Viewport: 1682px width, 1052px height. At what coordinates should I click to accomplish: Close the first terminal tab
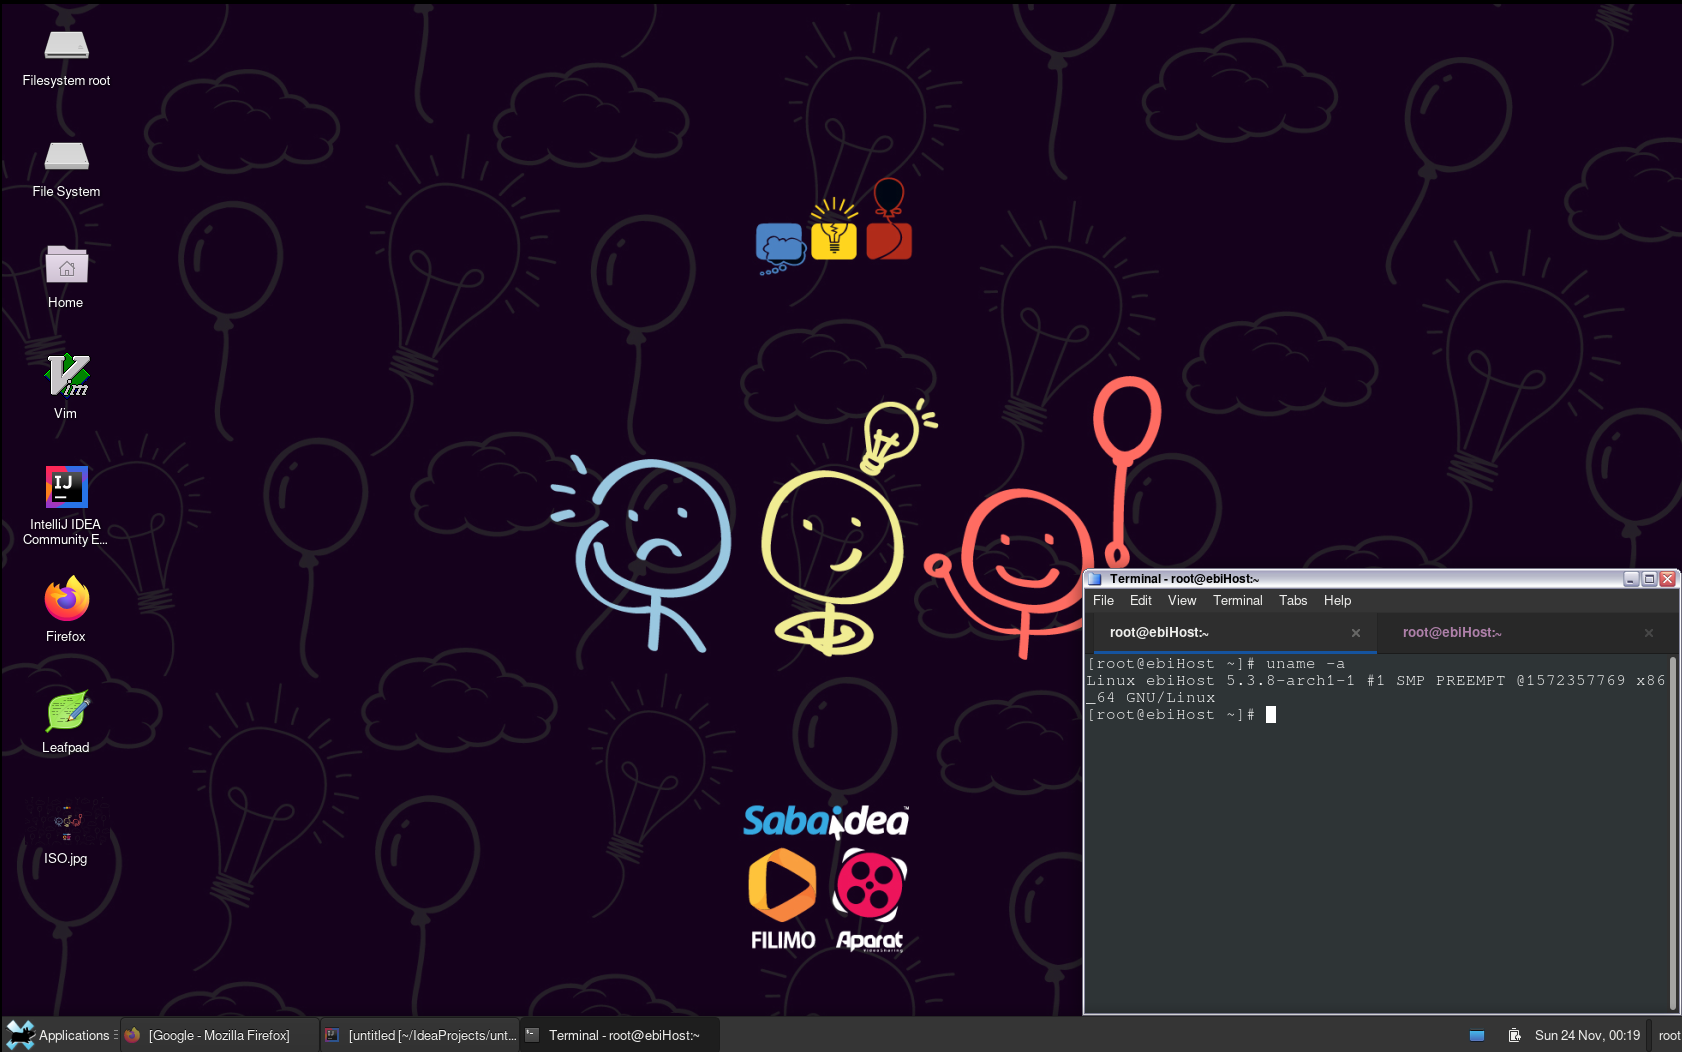pyautogui.click(x=1356, y=633)
